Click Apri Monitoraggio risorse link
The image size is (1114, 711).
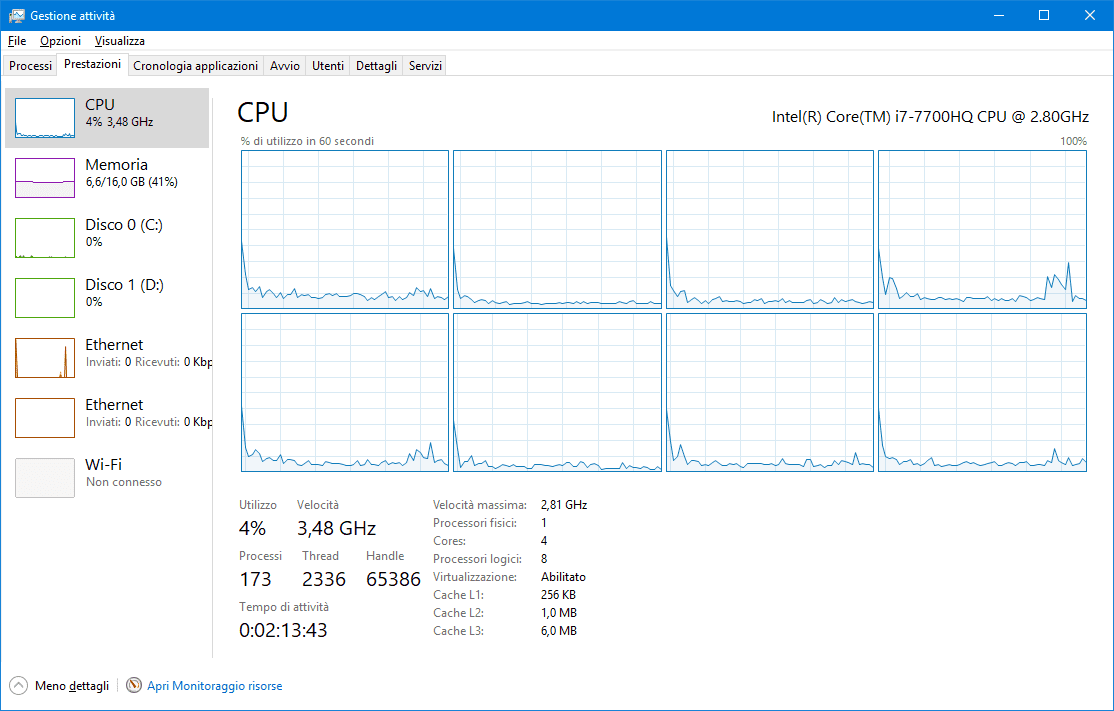(214, 686)
